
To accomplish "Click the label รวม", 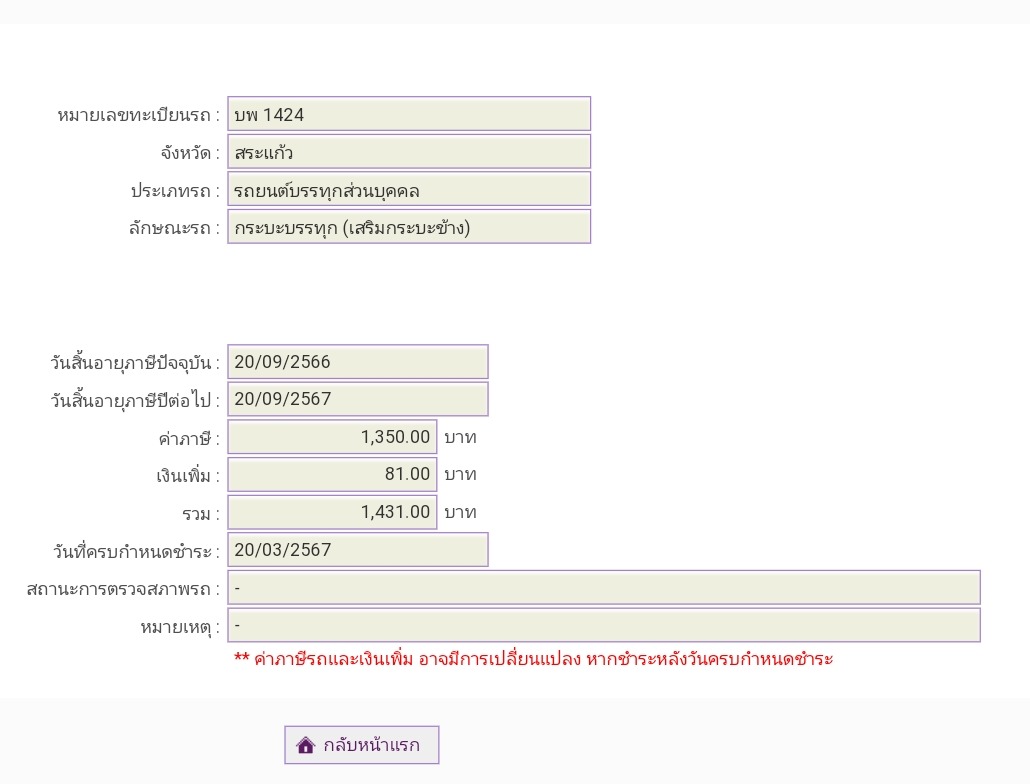I will click(200, 513).
